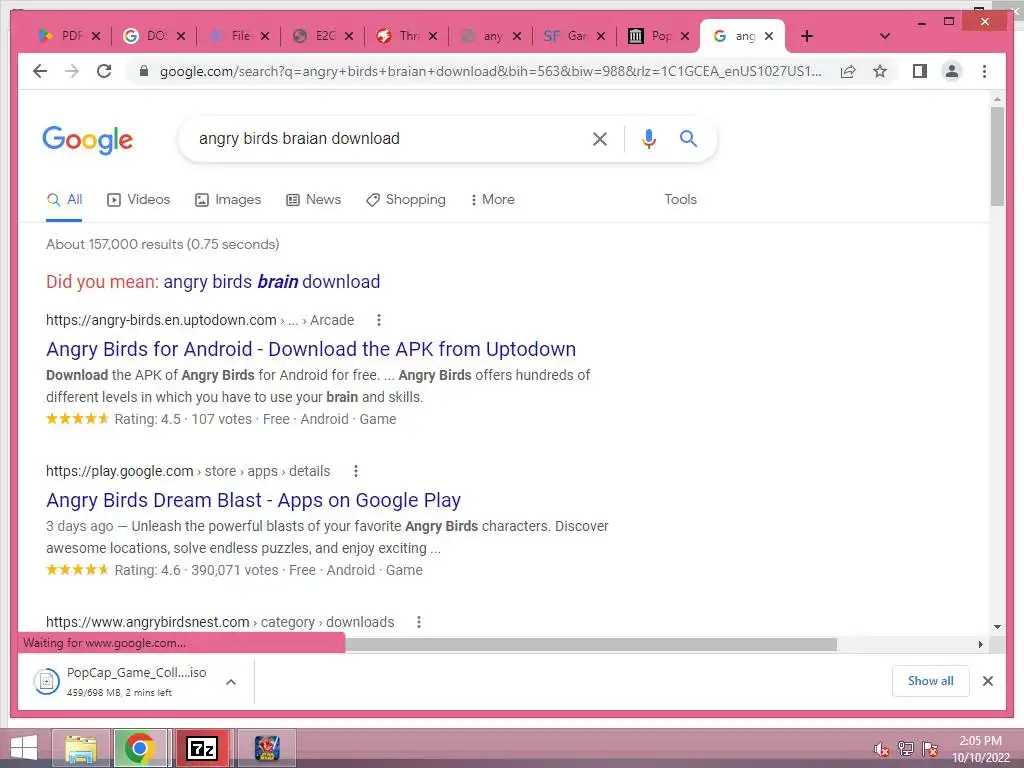Switch to the File tab

point(233,36)
